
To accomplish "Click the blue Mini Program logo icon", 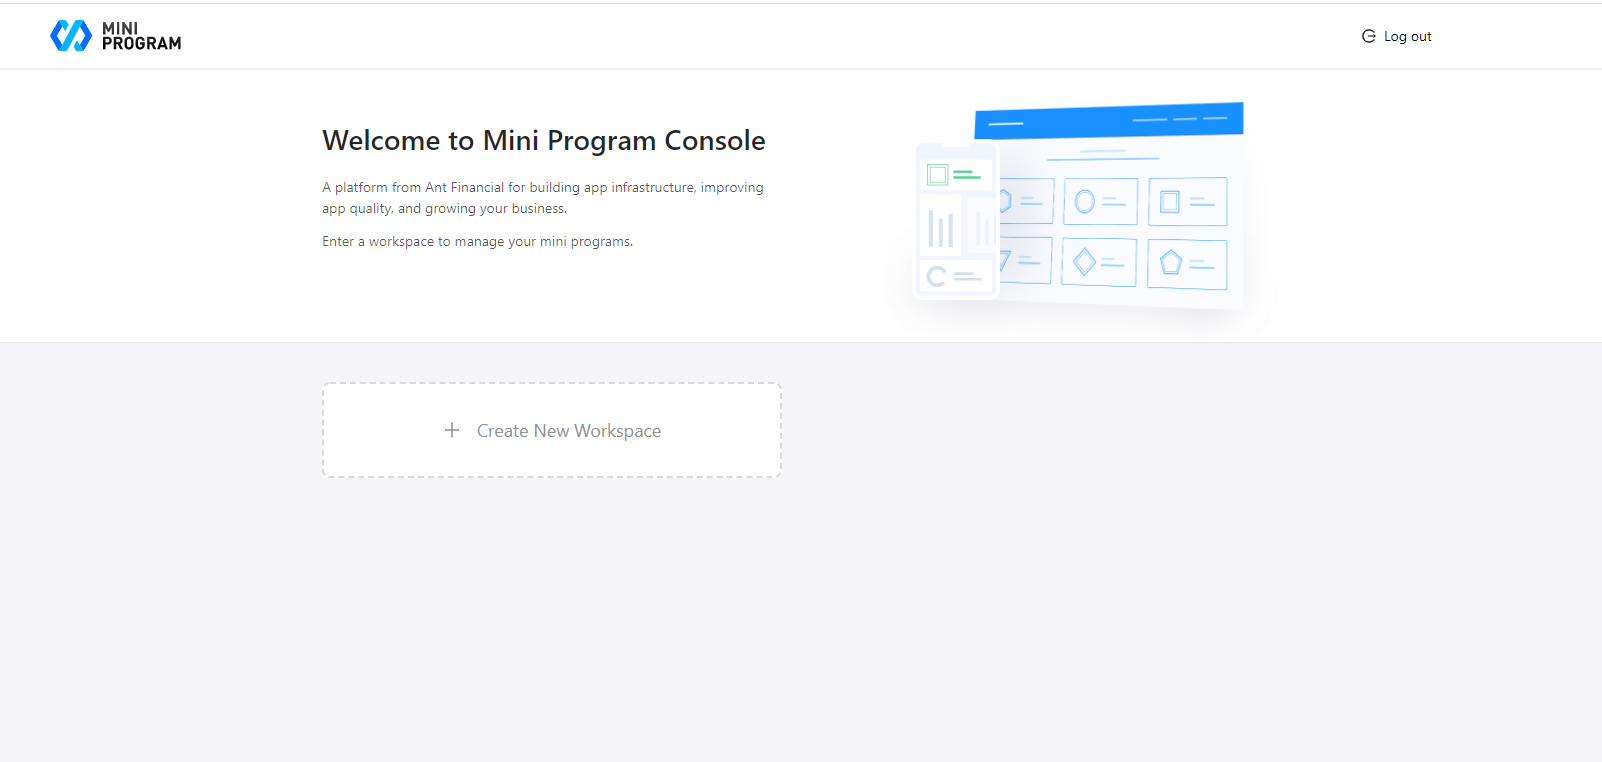I will click(x=70, y=36).
